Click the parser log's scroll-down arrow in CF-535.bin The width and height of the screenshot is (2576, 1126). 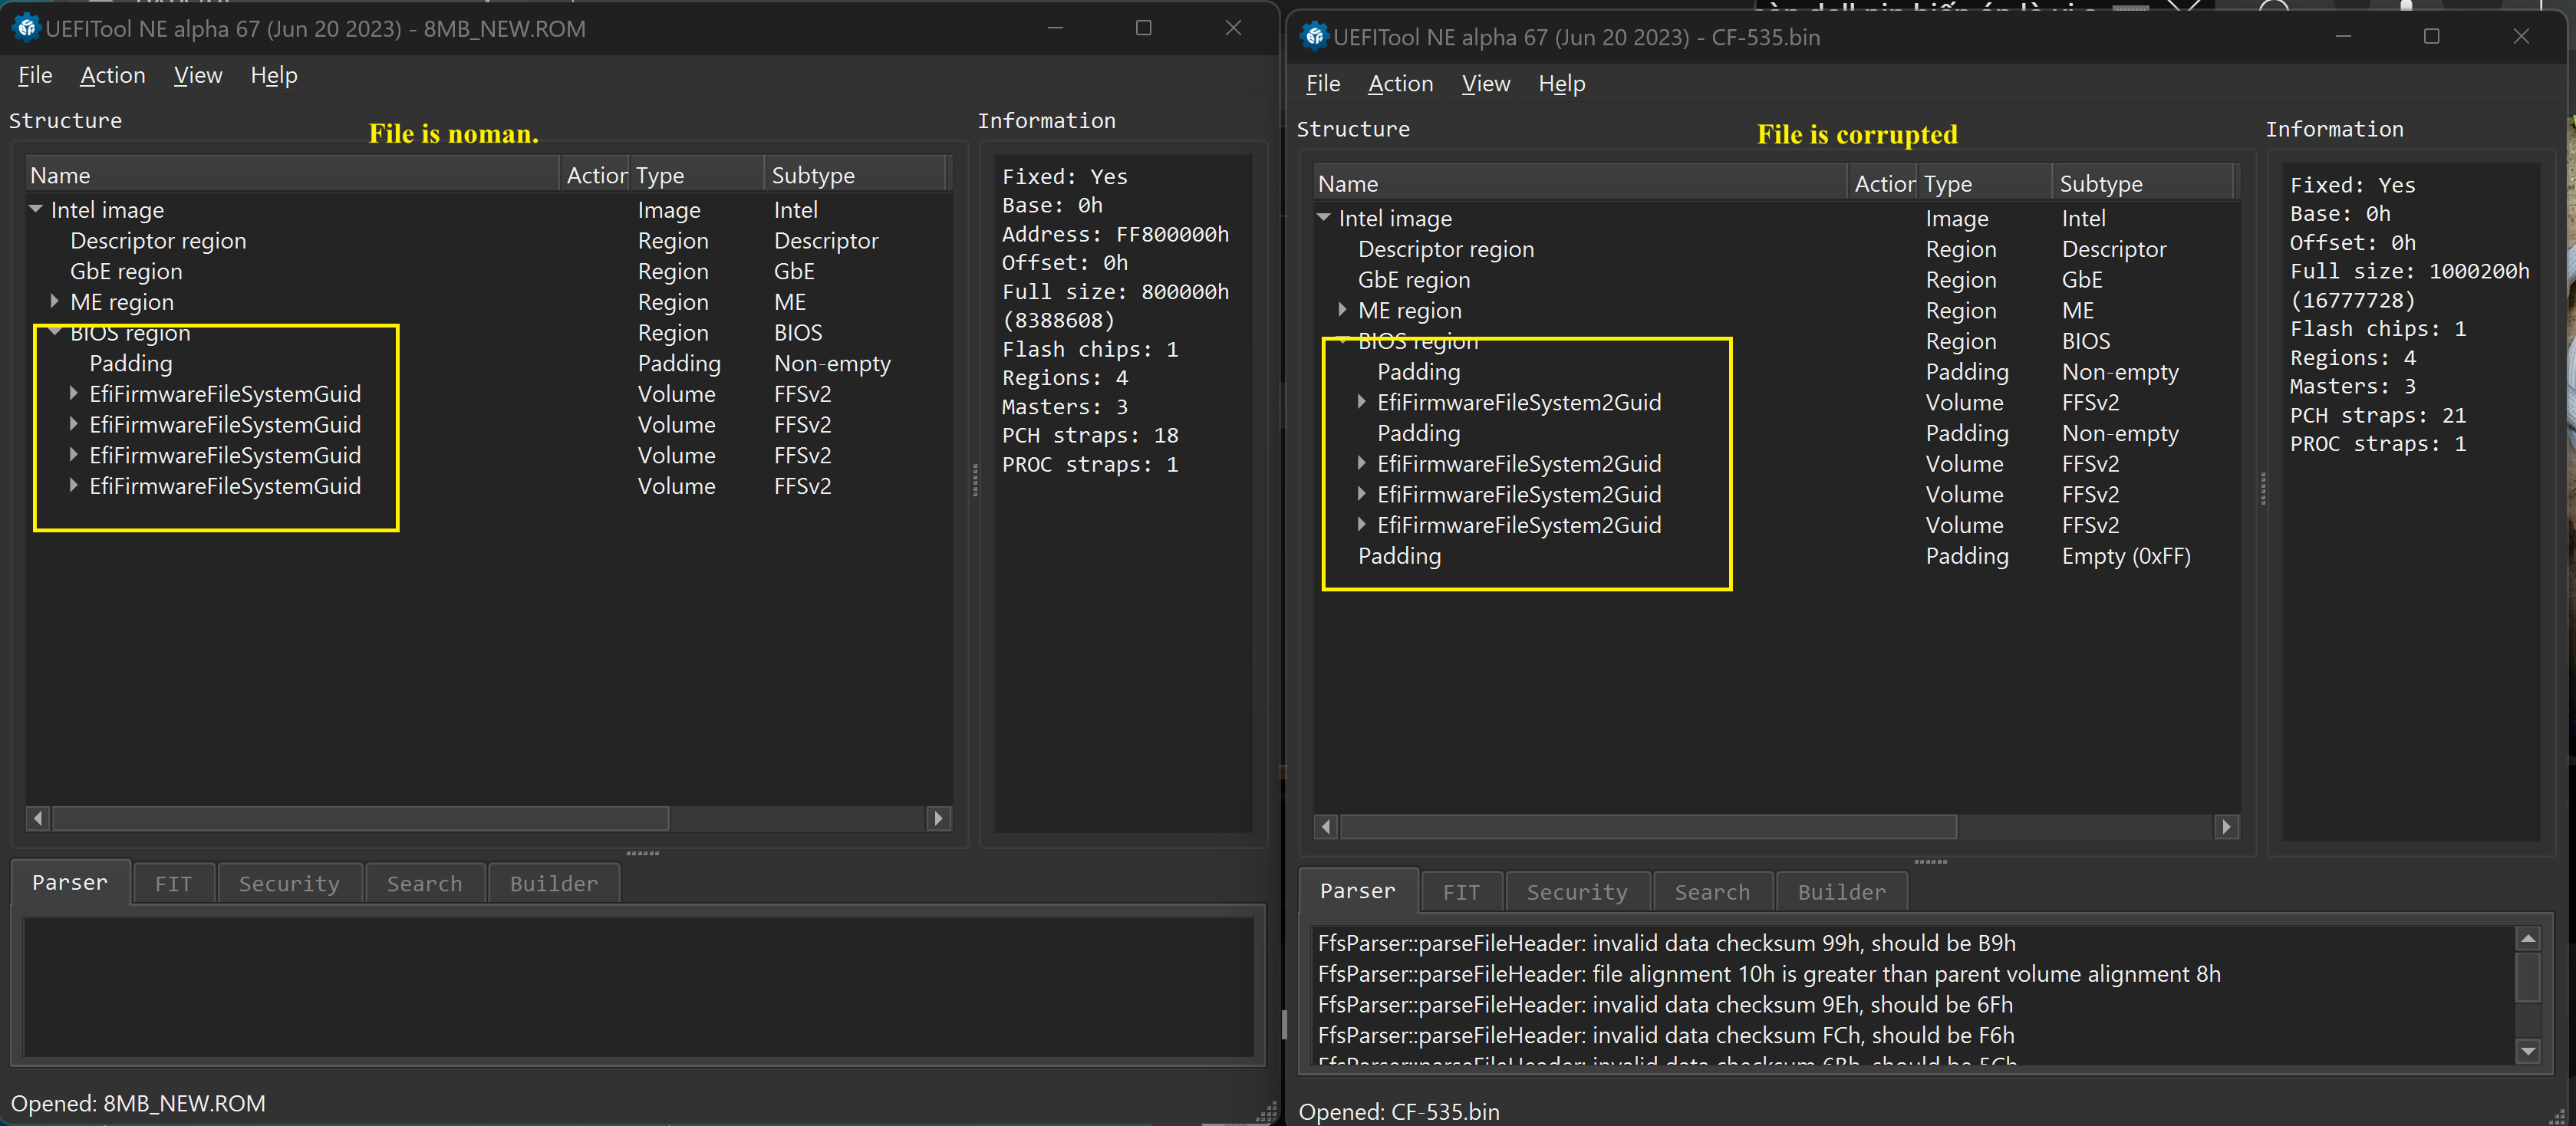click(2528, 1051)
